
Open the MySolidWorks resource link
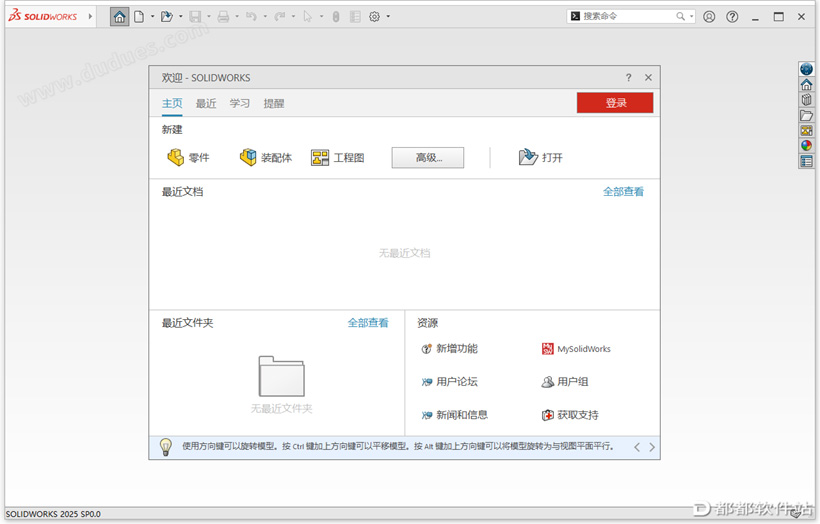tap(576, 349)
